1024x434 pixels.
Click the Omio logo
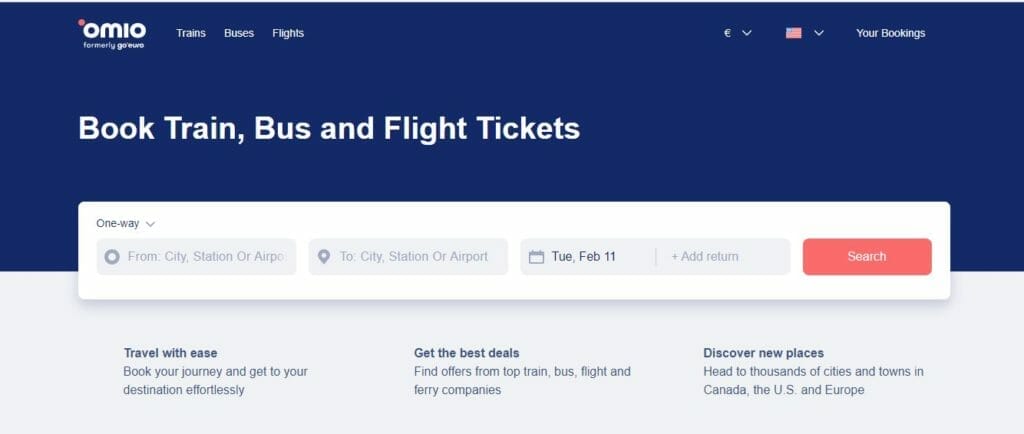coord(112,34)
